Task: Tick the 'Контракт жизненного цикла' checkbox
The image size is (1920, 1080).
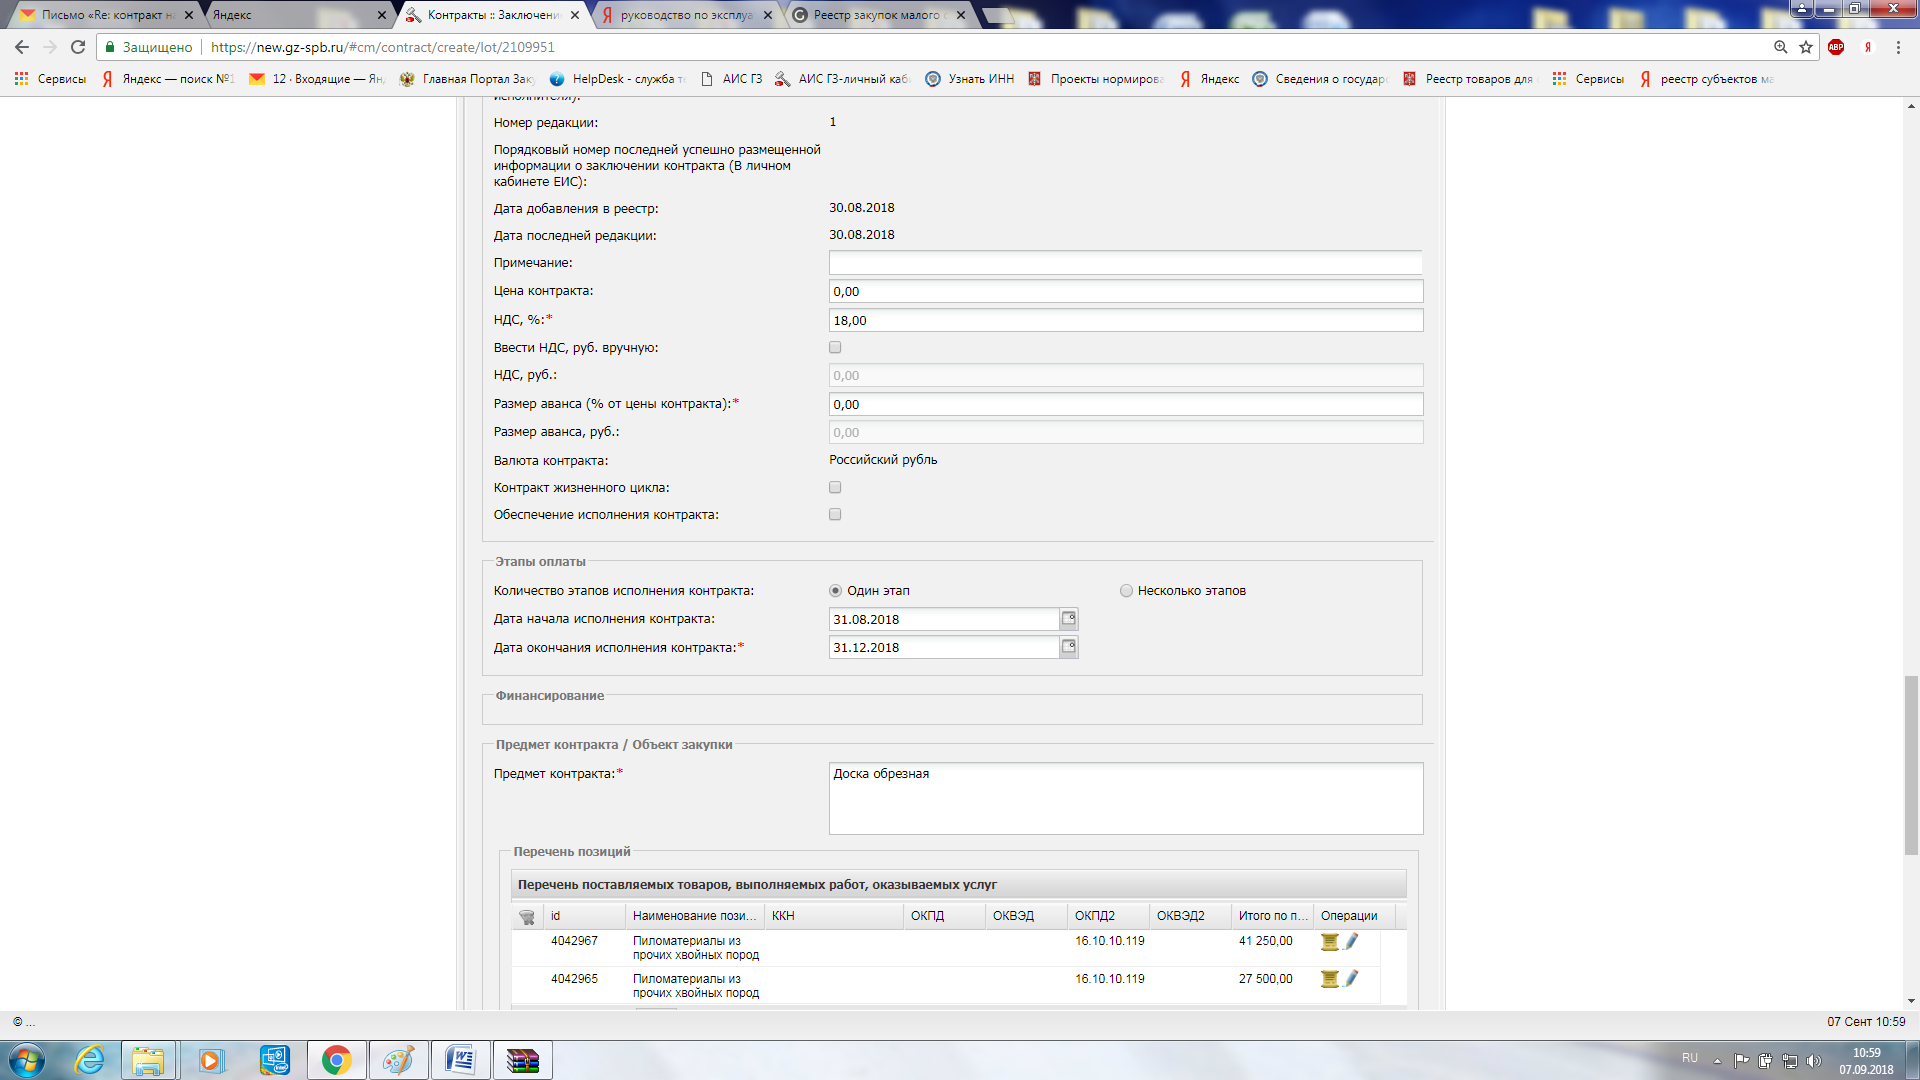Action: click(835, 487)
